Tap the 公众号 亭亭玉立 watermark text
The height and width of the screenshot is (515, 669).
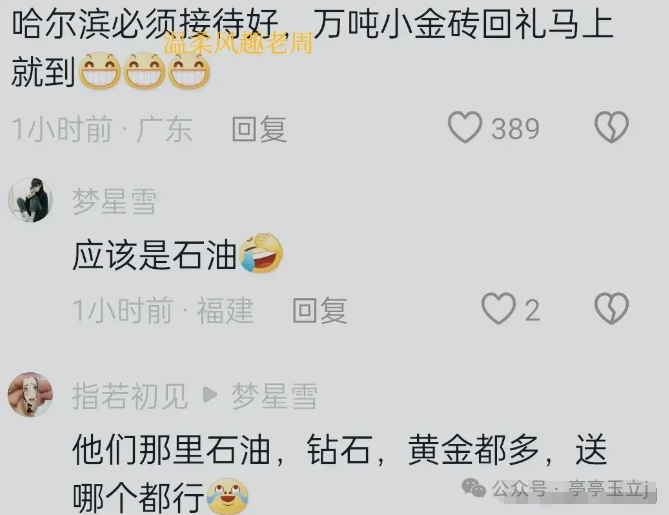click(570, 489)
